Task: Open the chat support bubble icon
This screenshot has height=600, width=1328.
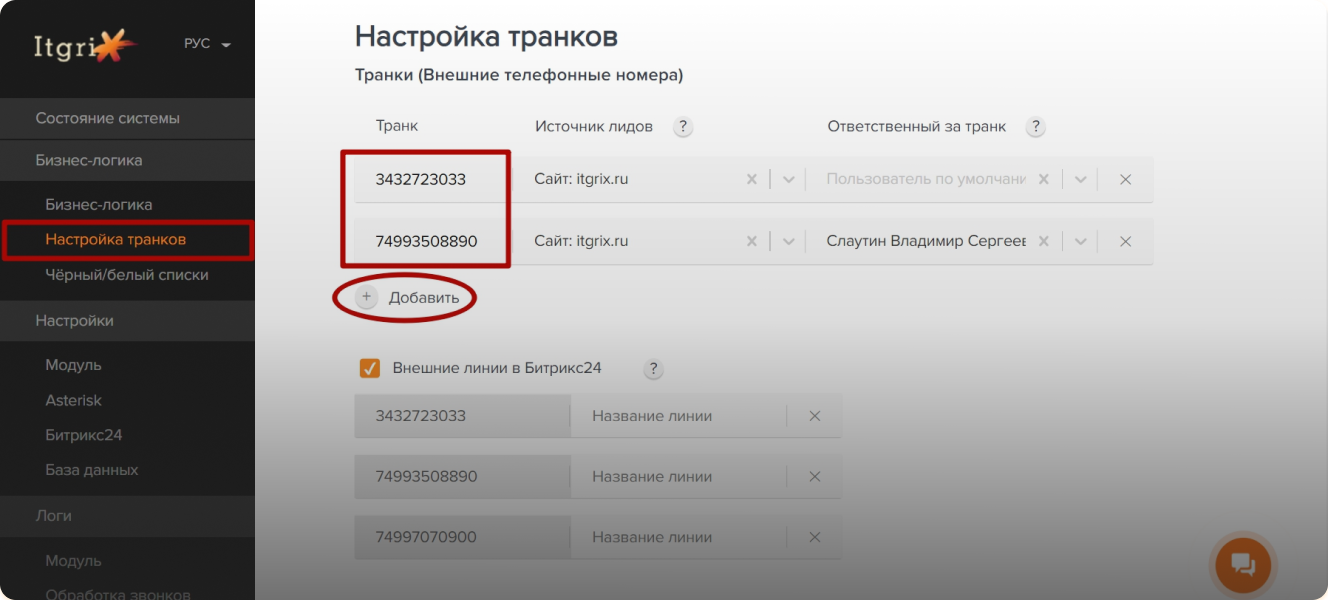Action: tap(1242, 565)
